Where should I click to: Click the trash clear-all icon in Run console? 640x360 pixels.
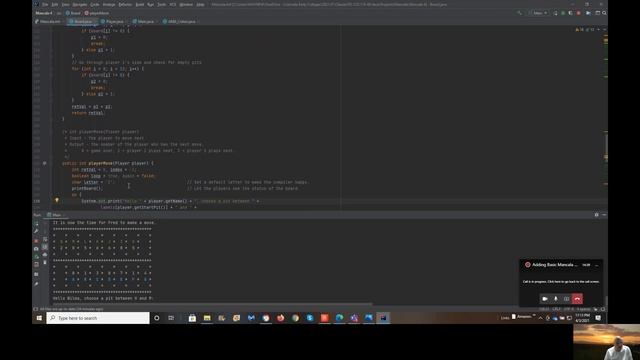pyautogui.click(x=45, y=262)
